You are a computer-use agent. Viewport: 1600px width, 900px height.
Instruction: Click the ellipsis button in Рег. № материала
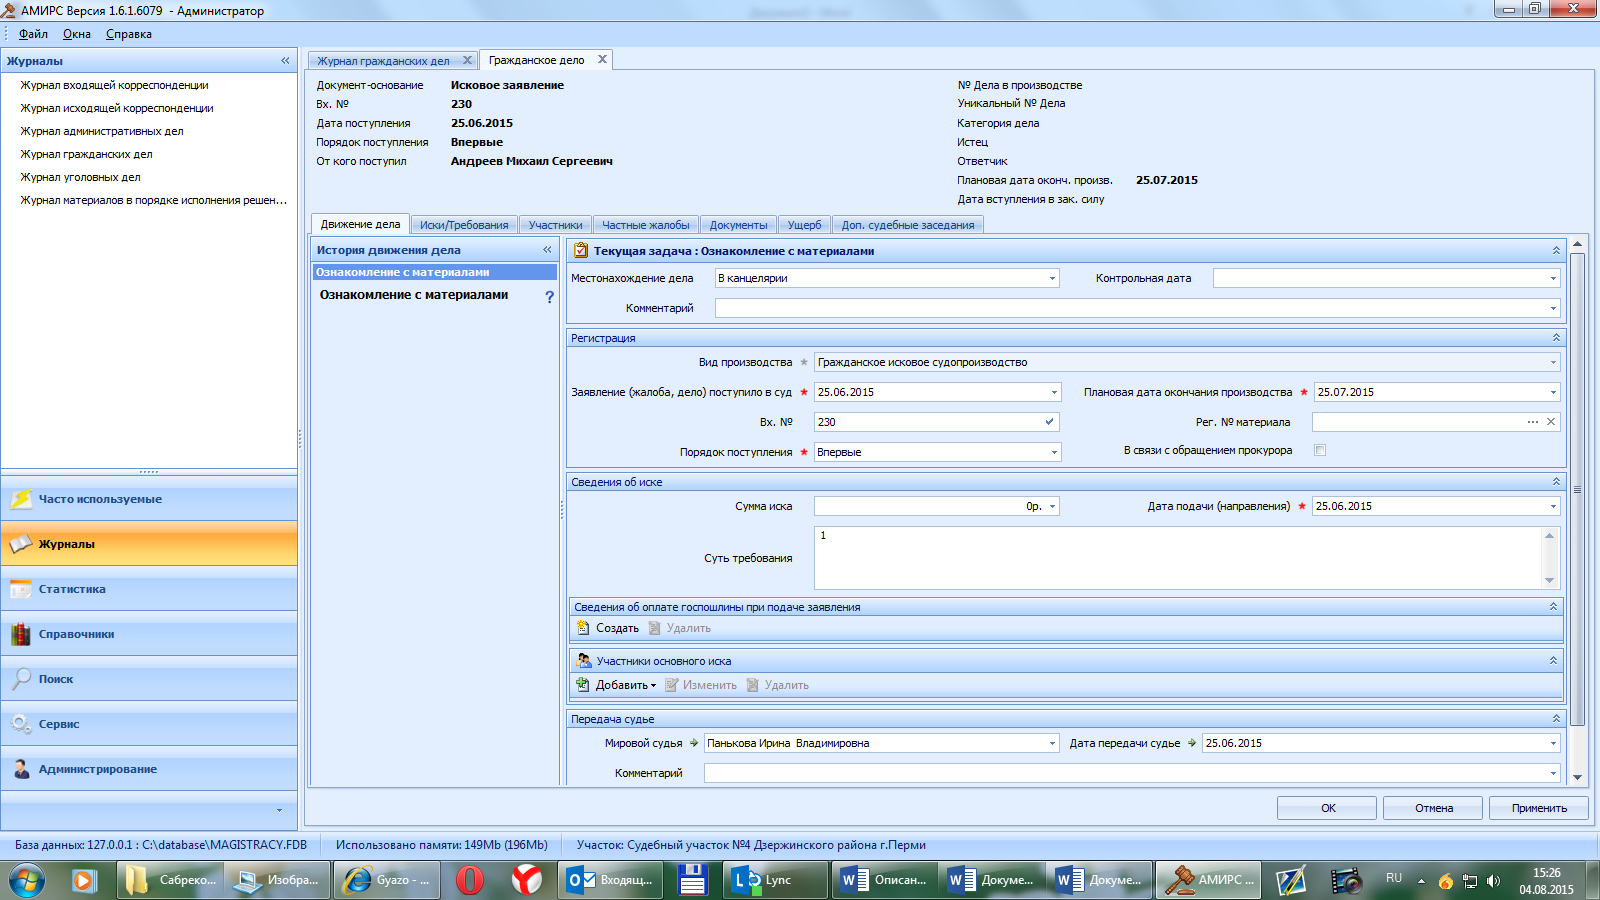(x=1533, y=422)
